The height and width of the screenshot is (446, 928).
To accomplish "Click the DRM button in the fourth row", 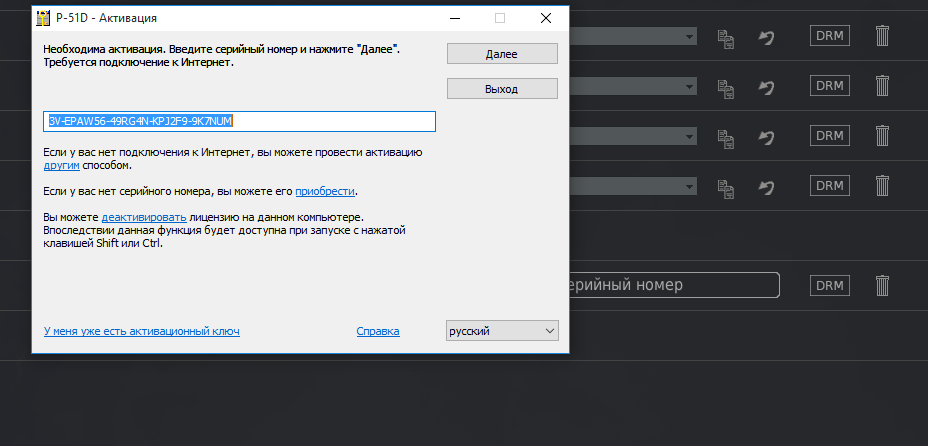I will (830, 185).
